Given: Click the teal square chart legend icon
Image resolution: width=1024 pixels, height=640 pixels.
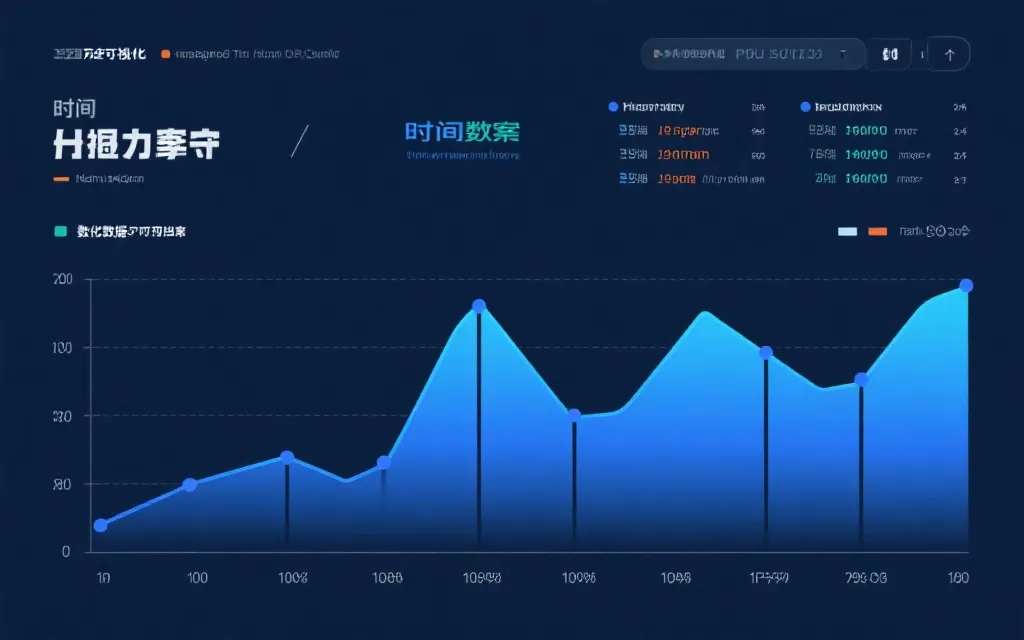Looking at the screenshot, I should pos(60,231).
